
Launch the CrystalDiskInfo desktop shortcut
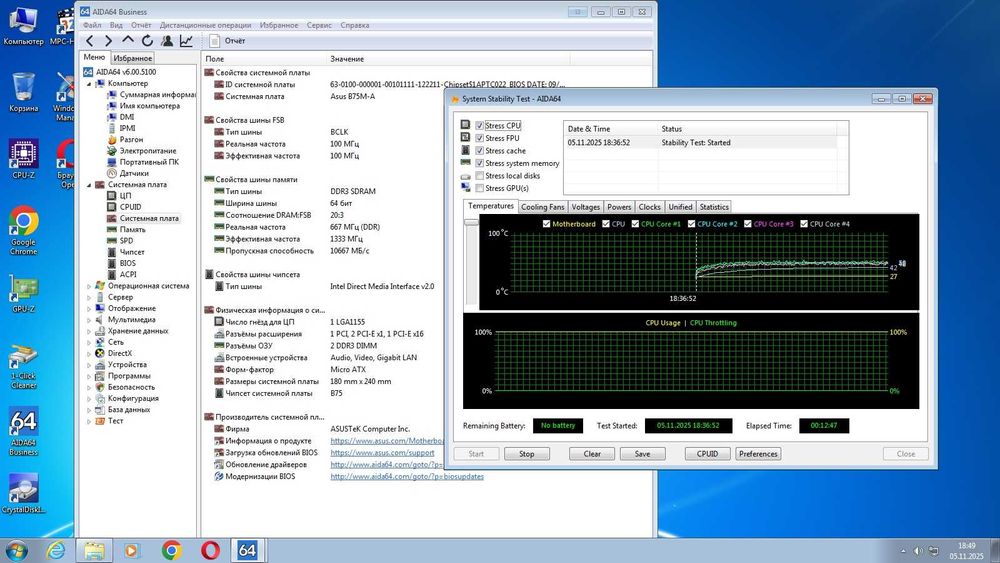[23, 493]
